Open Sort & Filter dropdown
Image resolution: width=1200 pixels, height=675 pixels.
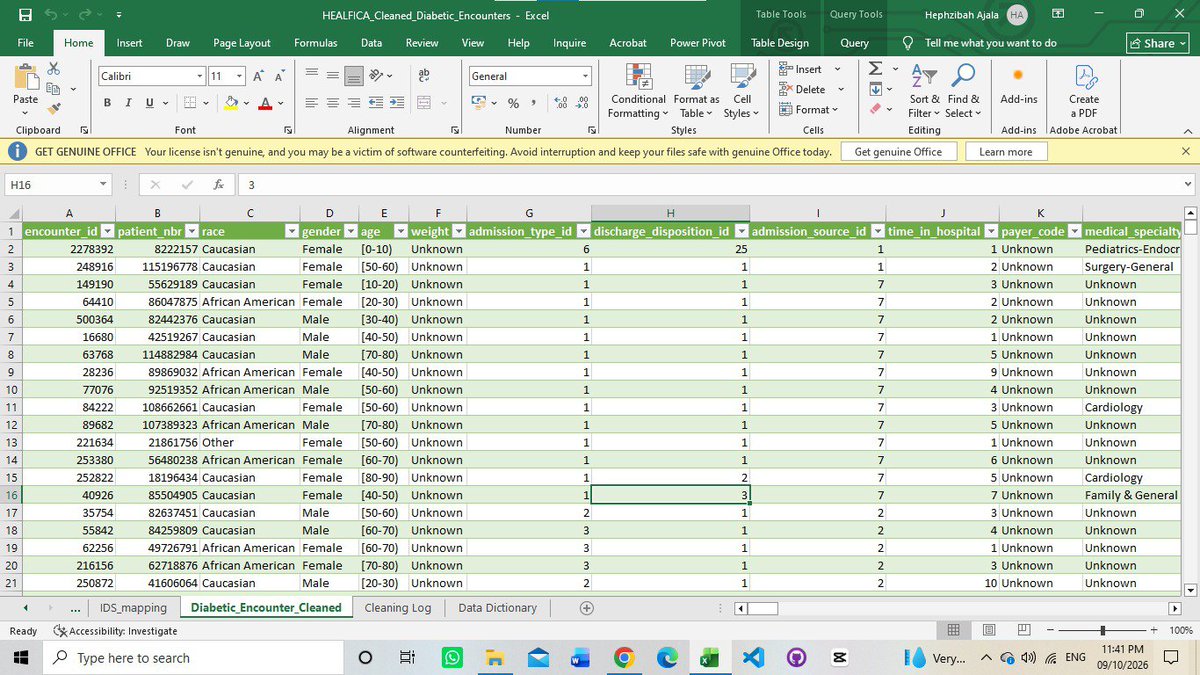[925, 91]
